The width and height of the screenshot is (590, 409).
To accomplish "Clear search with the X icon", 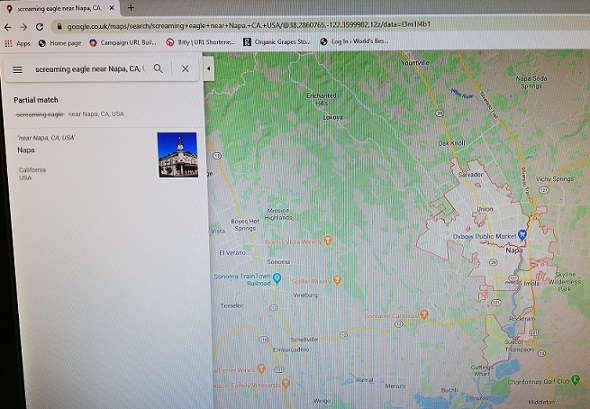I will pyautogui.click(x=185, y=68).
